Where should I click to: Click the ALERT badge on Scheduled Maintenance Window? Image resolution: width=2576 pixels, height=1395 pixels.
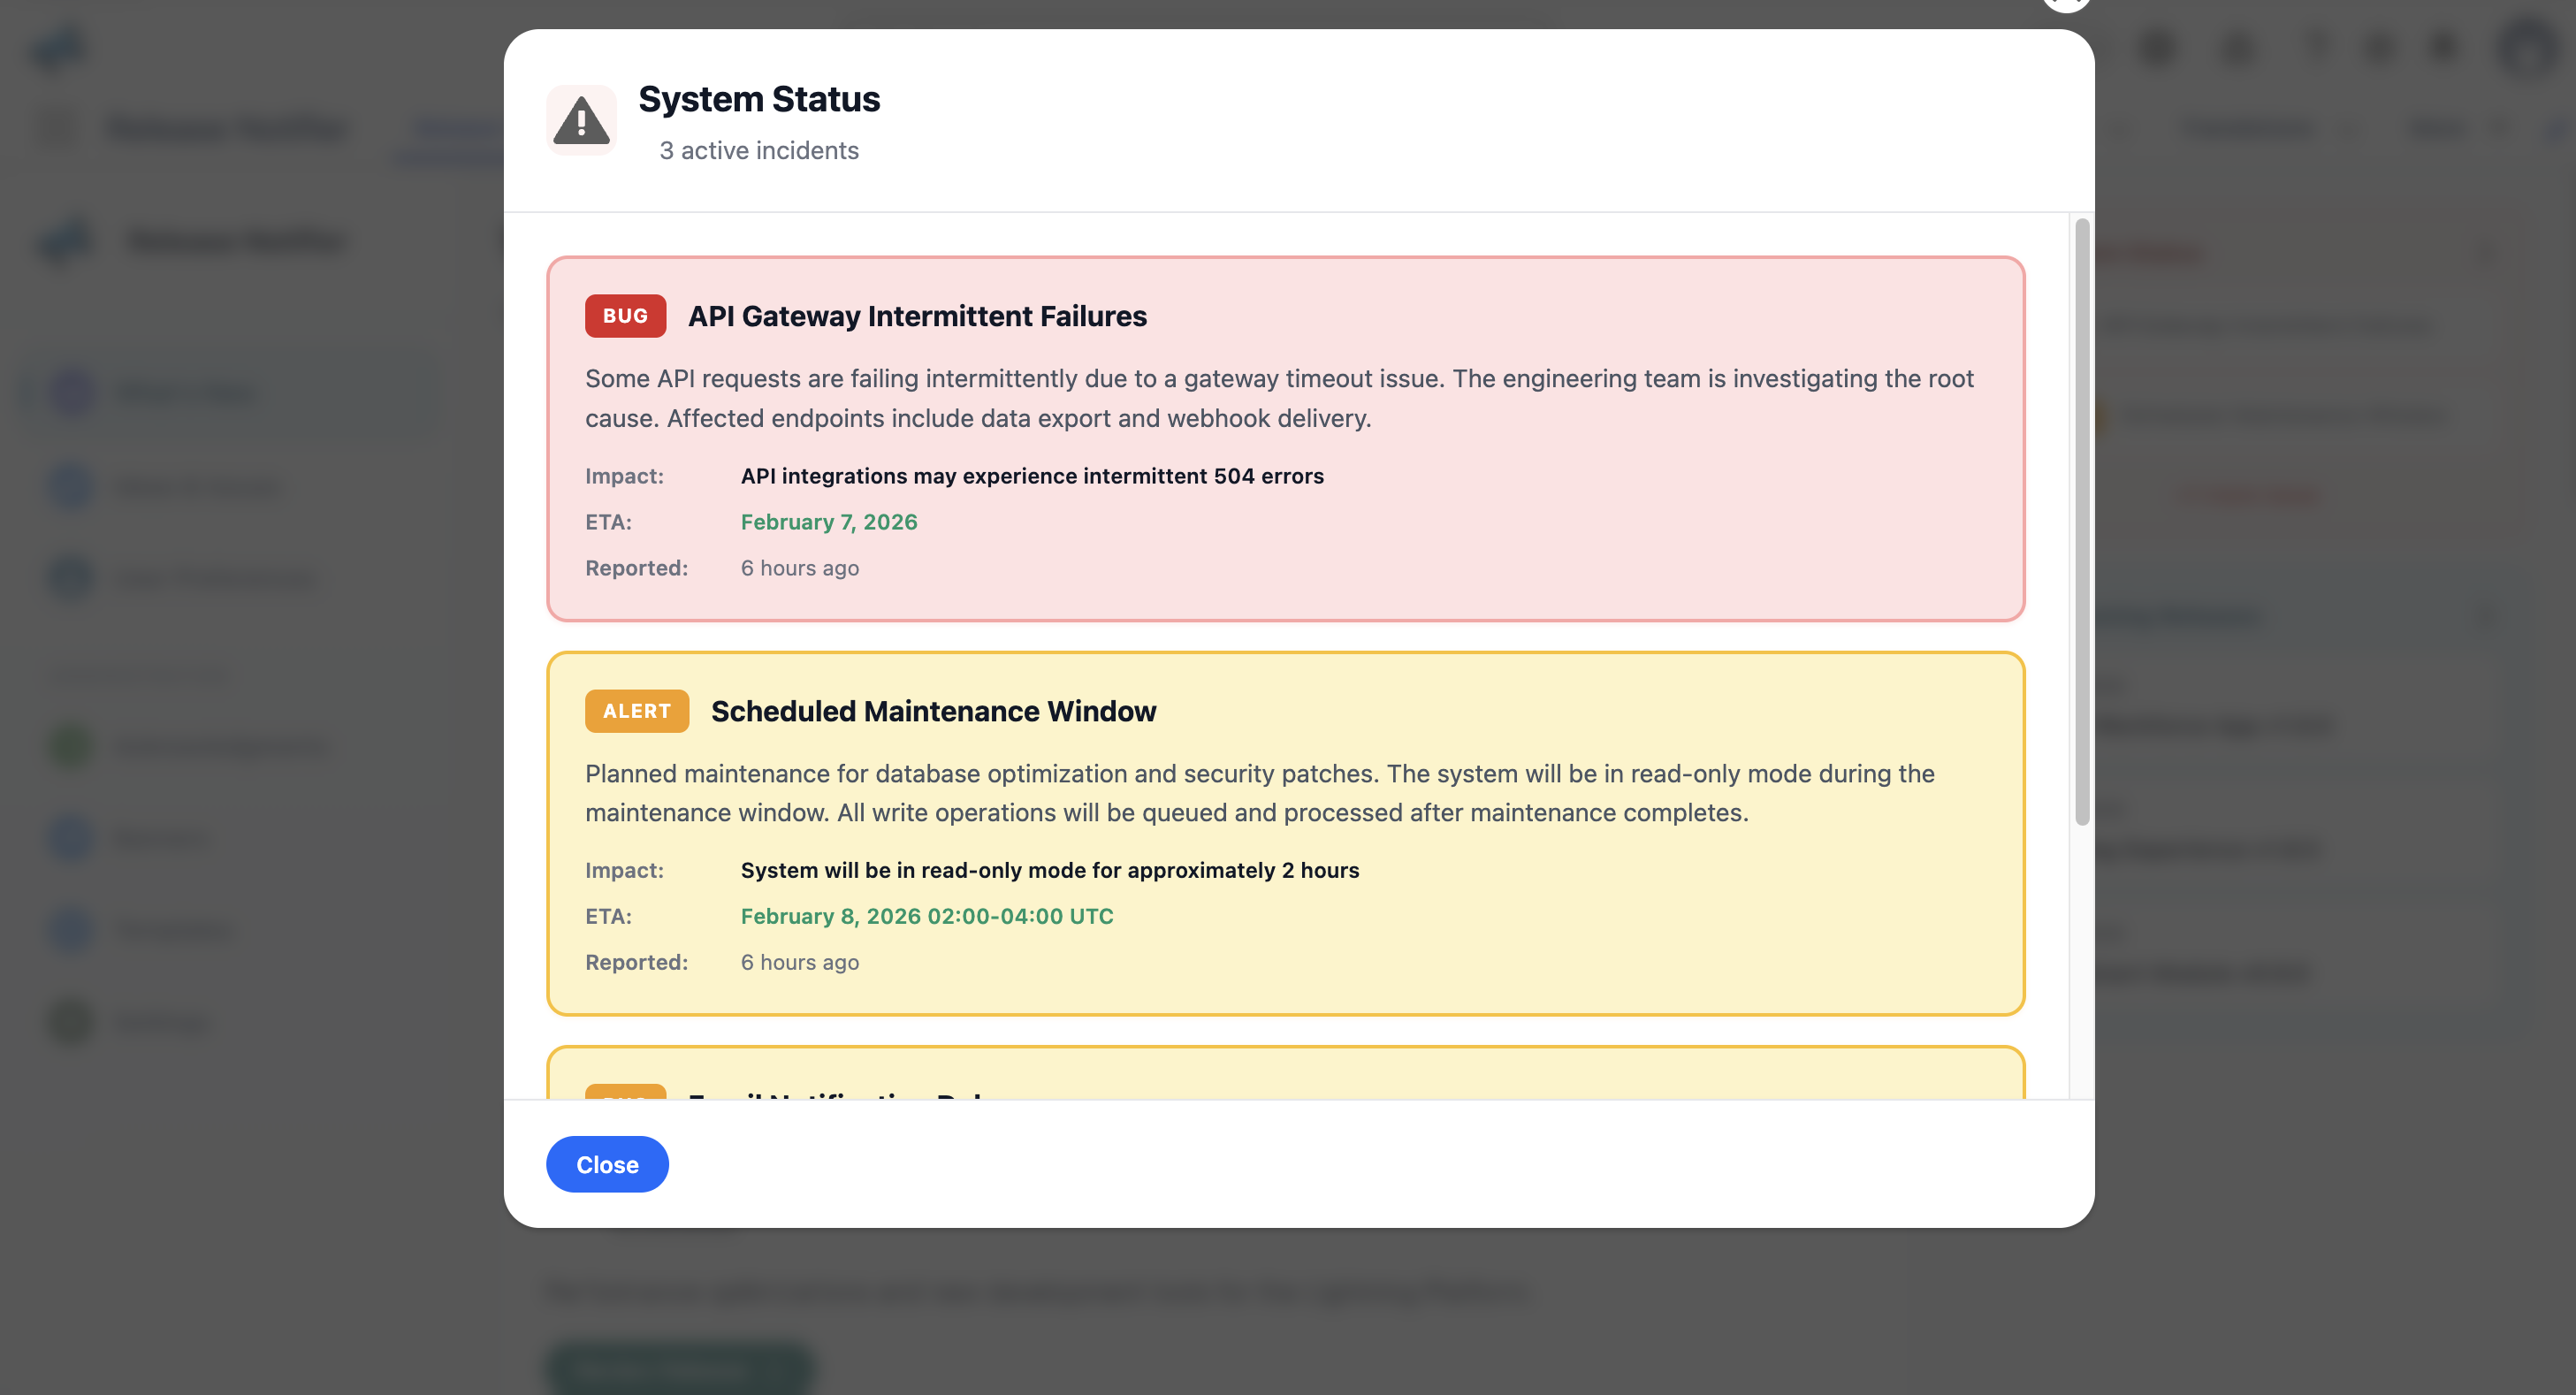pyautogui.click(x=636, y=711)
